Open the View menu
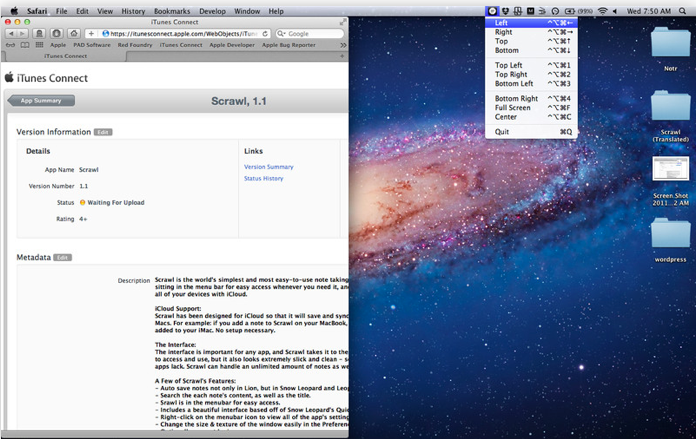This screenshot has width=696, height=439. (x=105, y=11)
